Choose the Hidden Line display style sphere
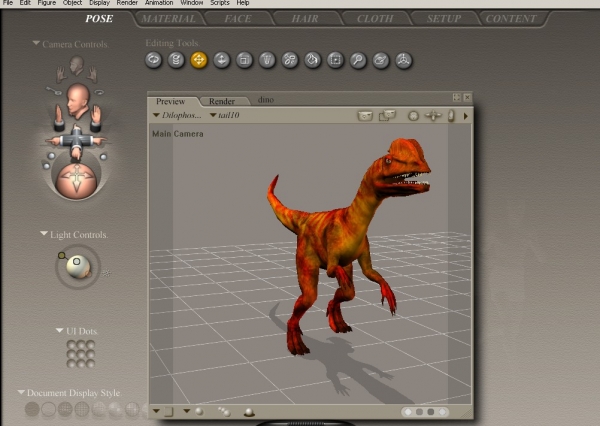 82,409
